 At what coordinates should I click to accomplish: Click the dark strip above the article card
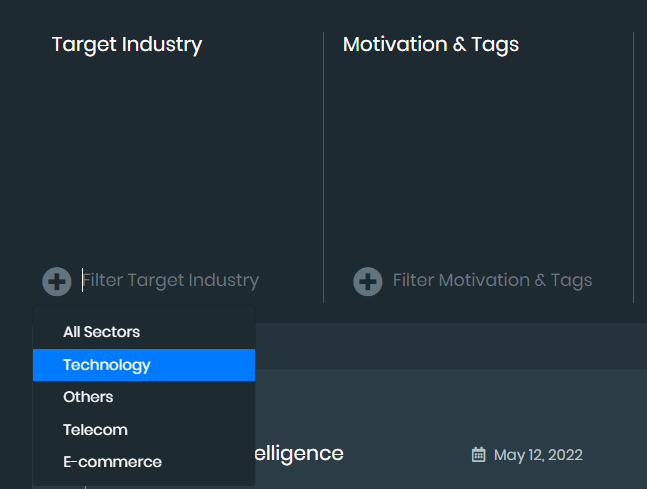(x=450, y=346)
